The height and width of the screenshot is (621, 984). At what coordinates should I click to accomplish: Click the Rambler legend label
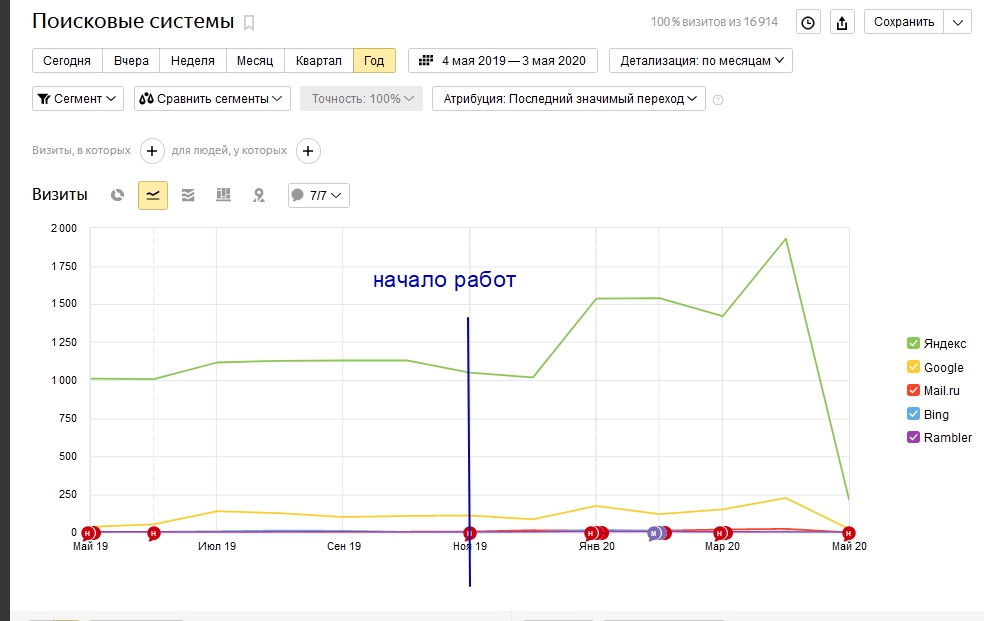(948, 437)
